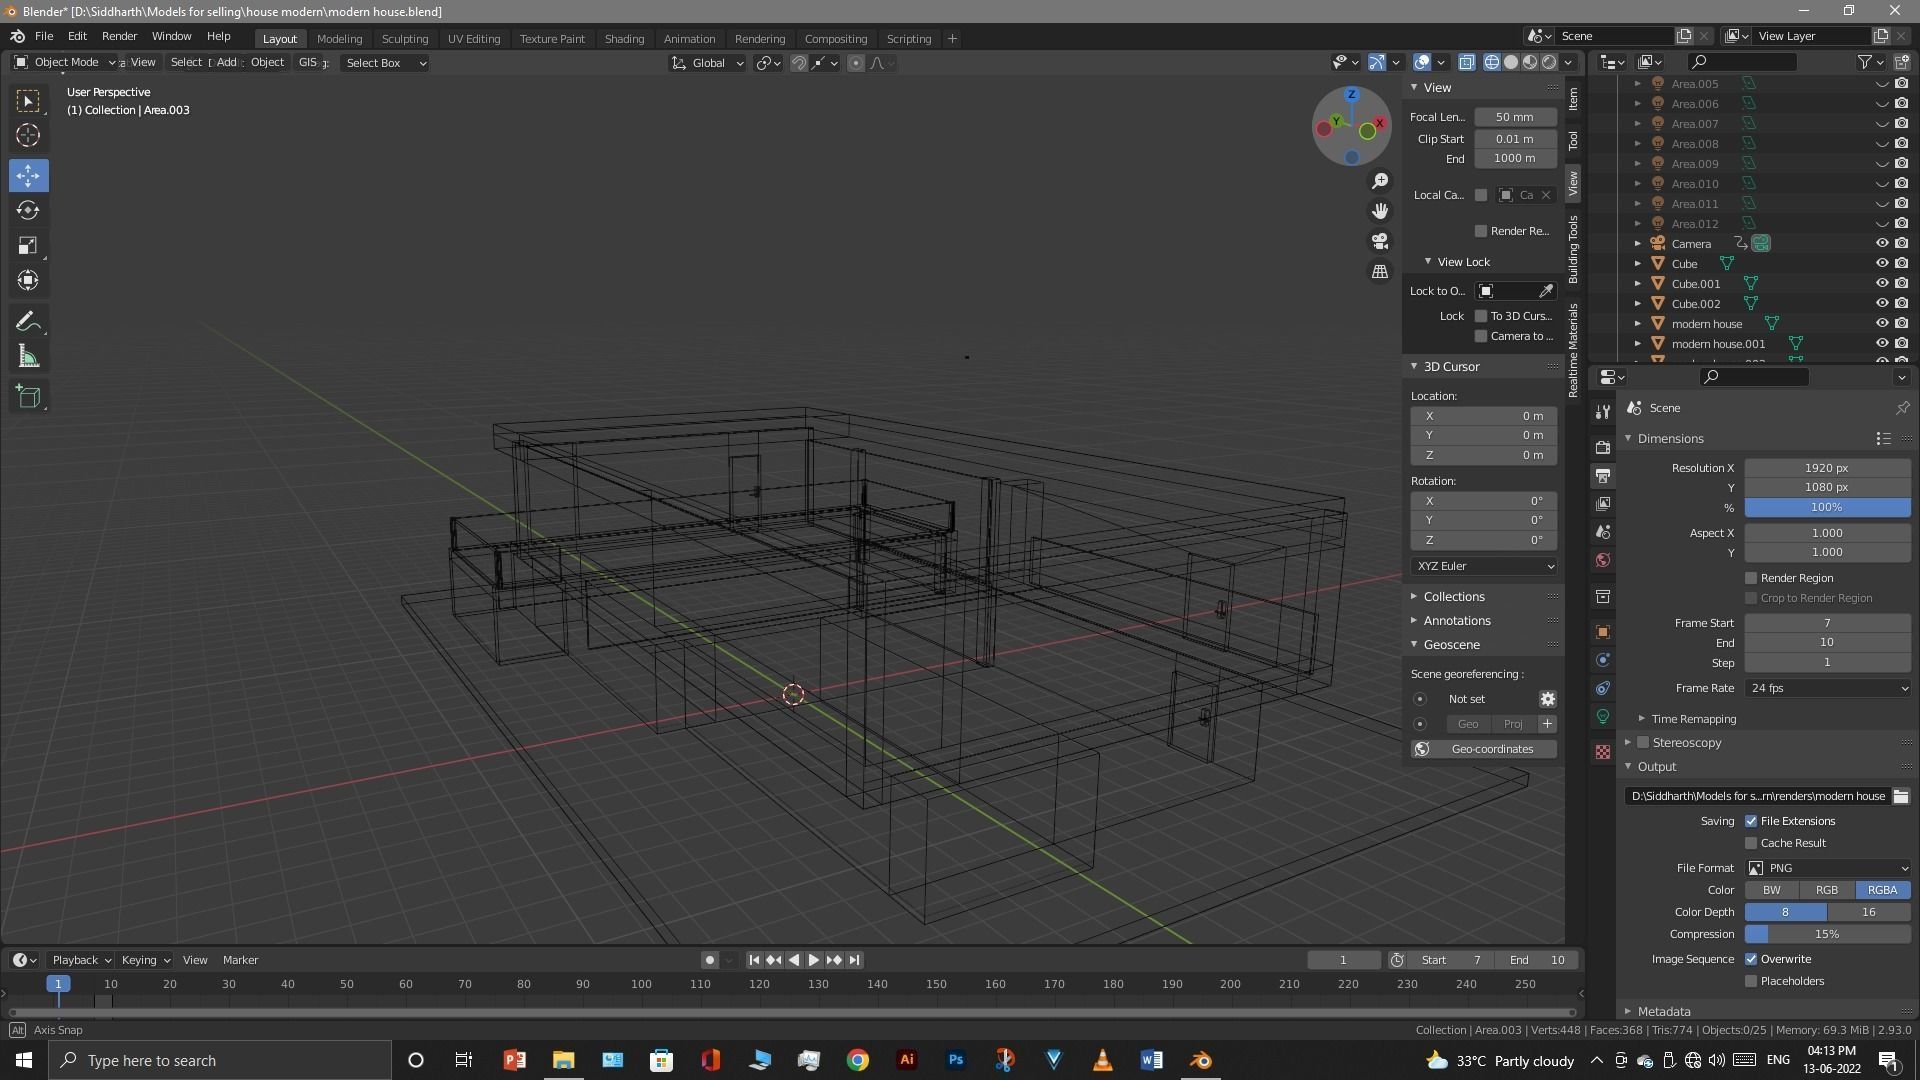Viewport: 1920px width, 1080px height.
Task: Enable Cache Result checkbox
Action: pos(1751,843)
